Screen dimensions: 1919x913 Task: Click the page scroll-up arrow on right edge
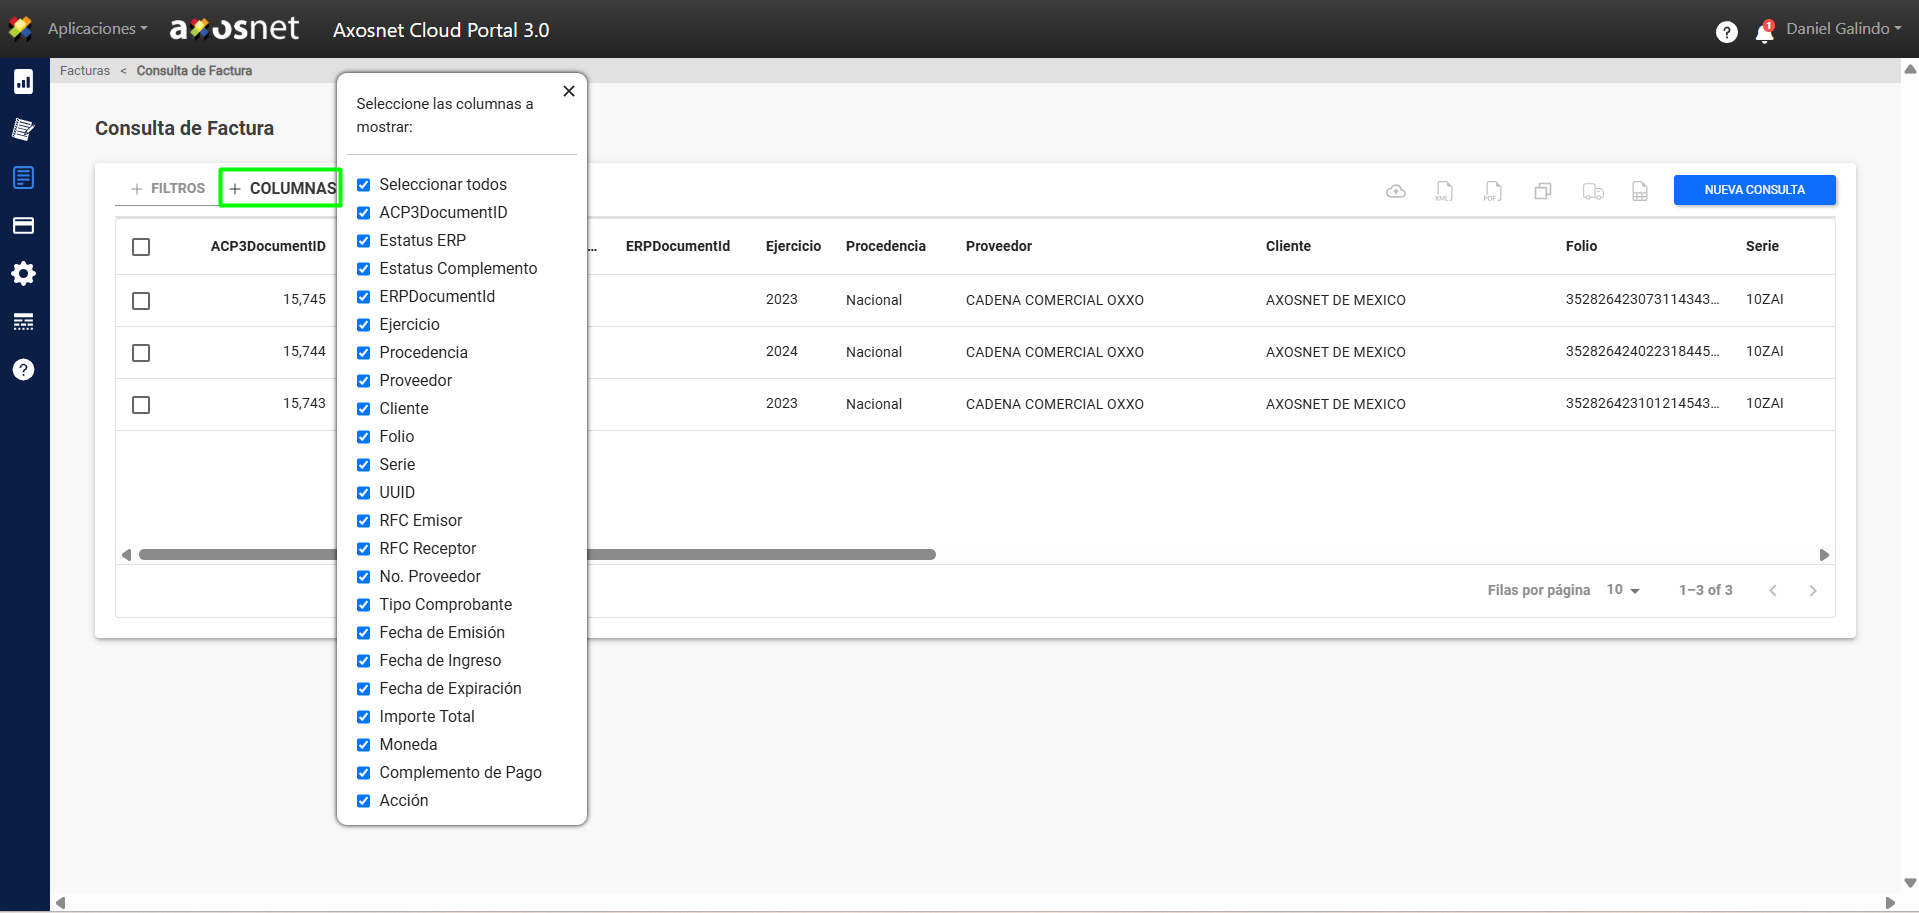click(x=1910, y=69)
